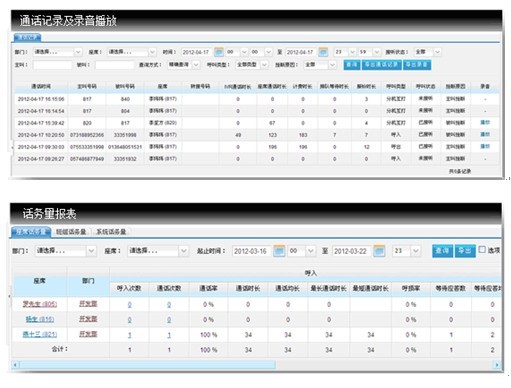Open agent link 唐十三 (821)
The width and height of the screenshot is (511, 388).
(40, 334)
